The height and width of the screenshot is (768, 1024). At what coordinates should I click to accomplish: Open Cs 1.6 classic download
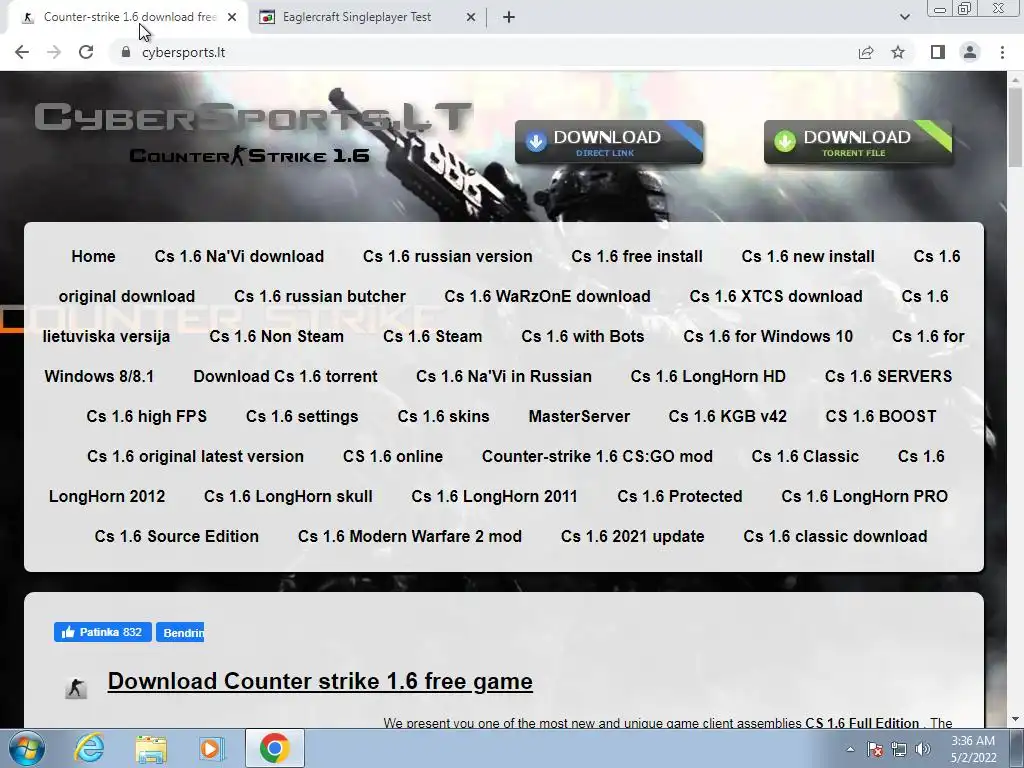pos(835,536)
